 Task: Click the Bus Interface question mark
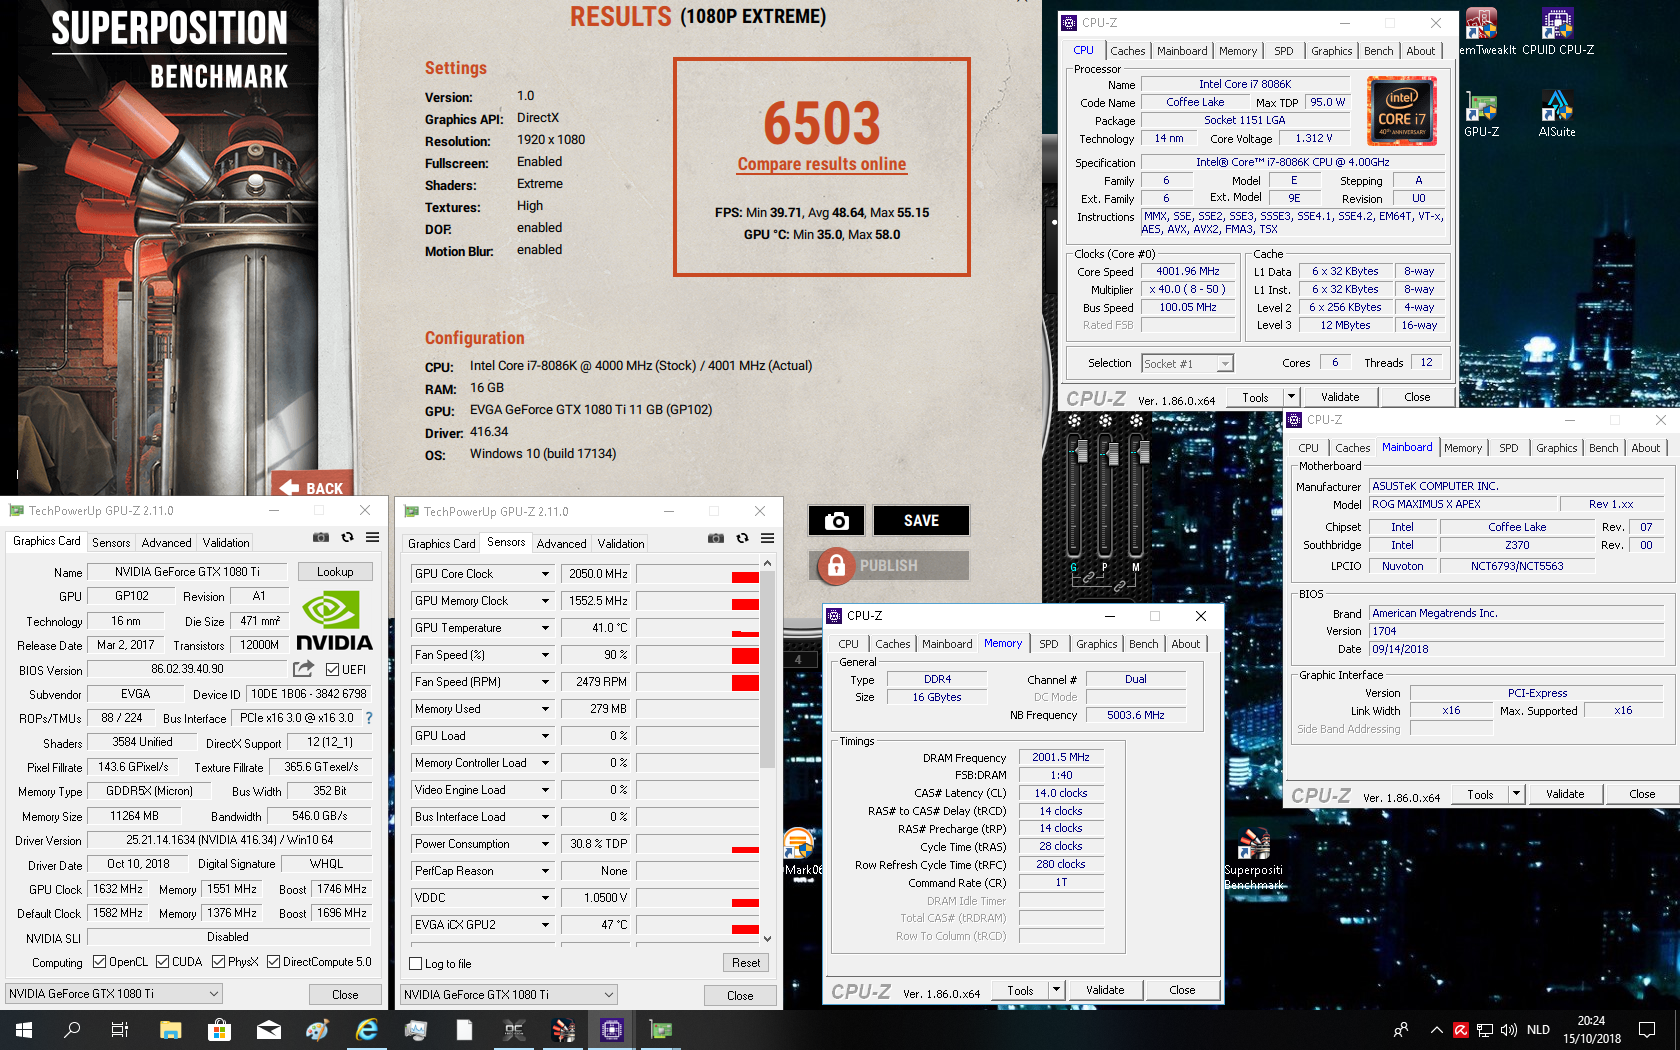pyautogui.click(x=369, y=718)
